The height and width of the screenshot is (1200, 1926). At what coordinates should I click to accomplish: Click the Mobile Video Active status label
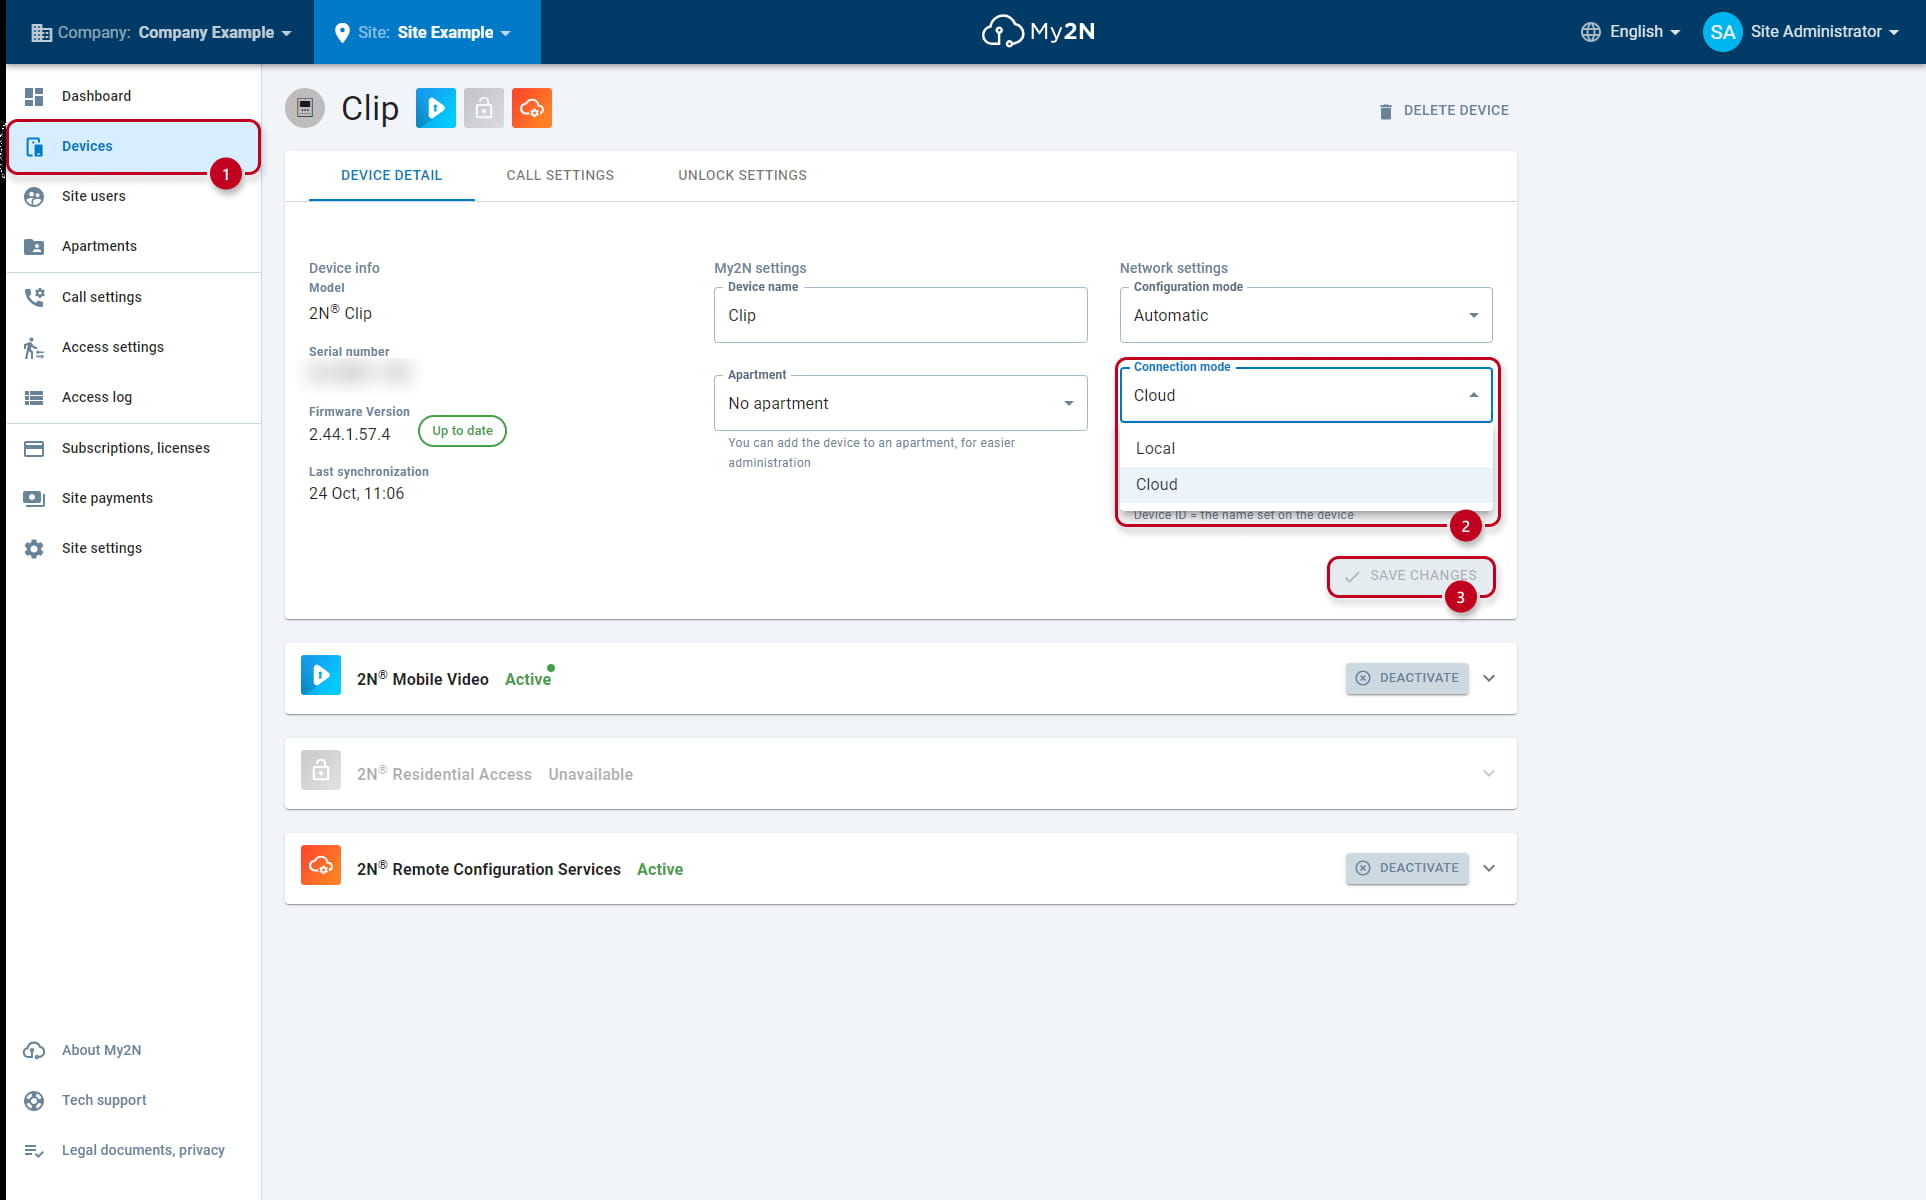tap(528, 679)
